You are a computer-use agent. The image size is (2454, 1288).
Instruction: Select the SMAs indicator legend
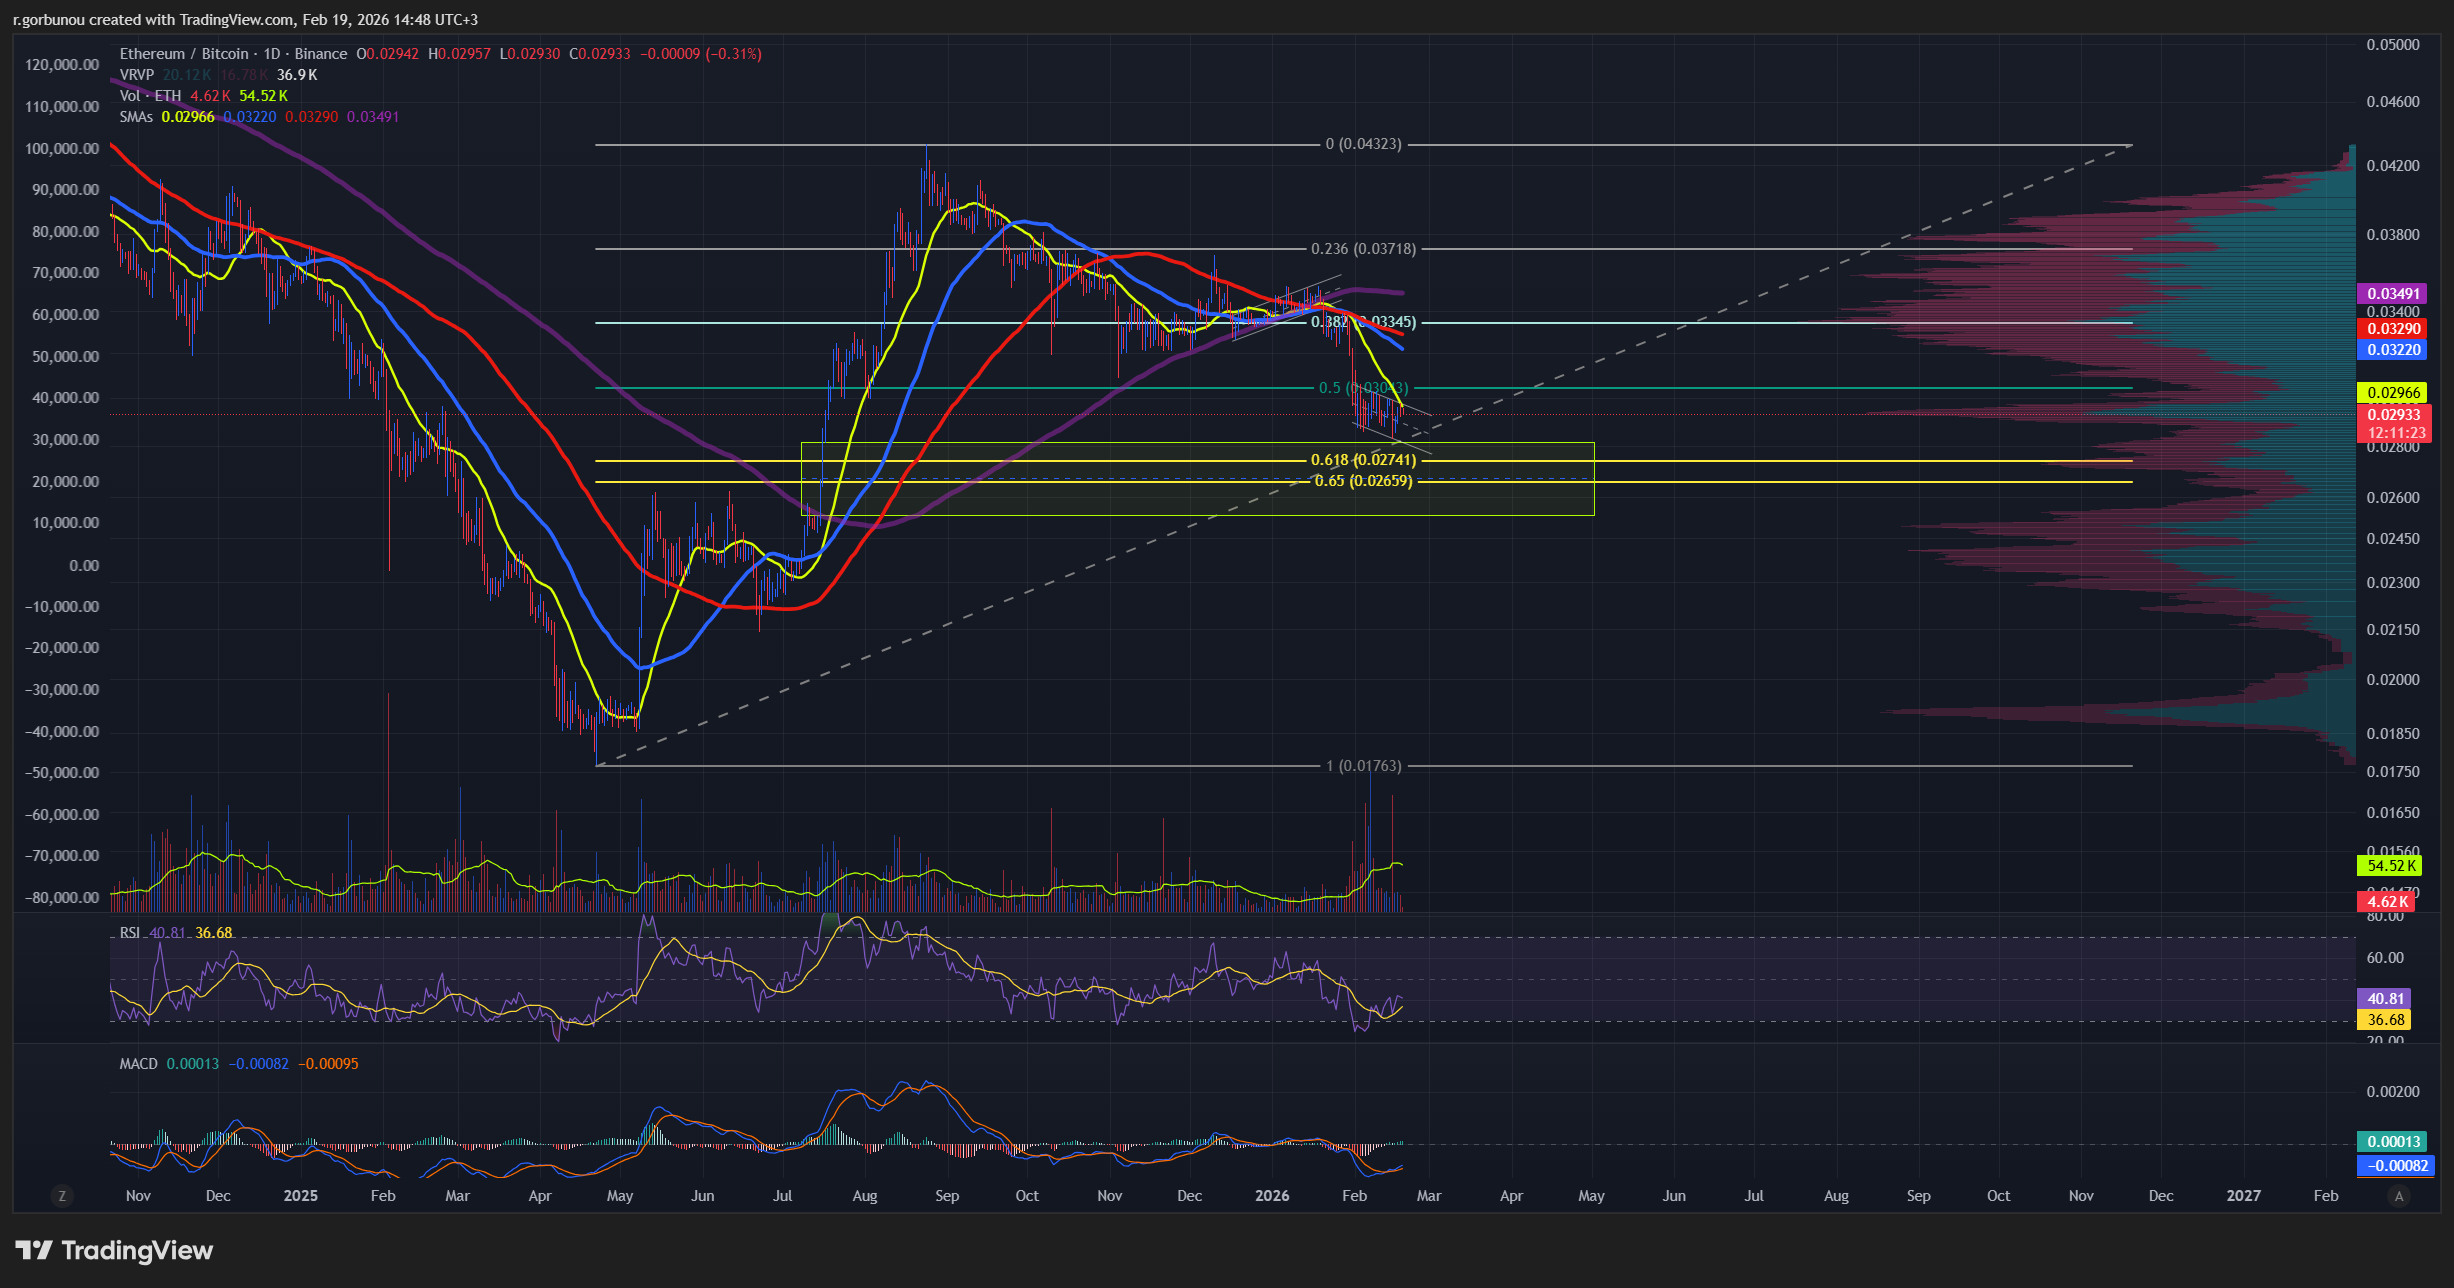(136, 117)
